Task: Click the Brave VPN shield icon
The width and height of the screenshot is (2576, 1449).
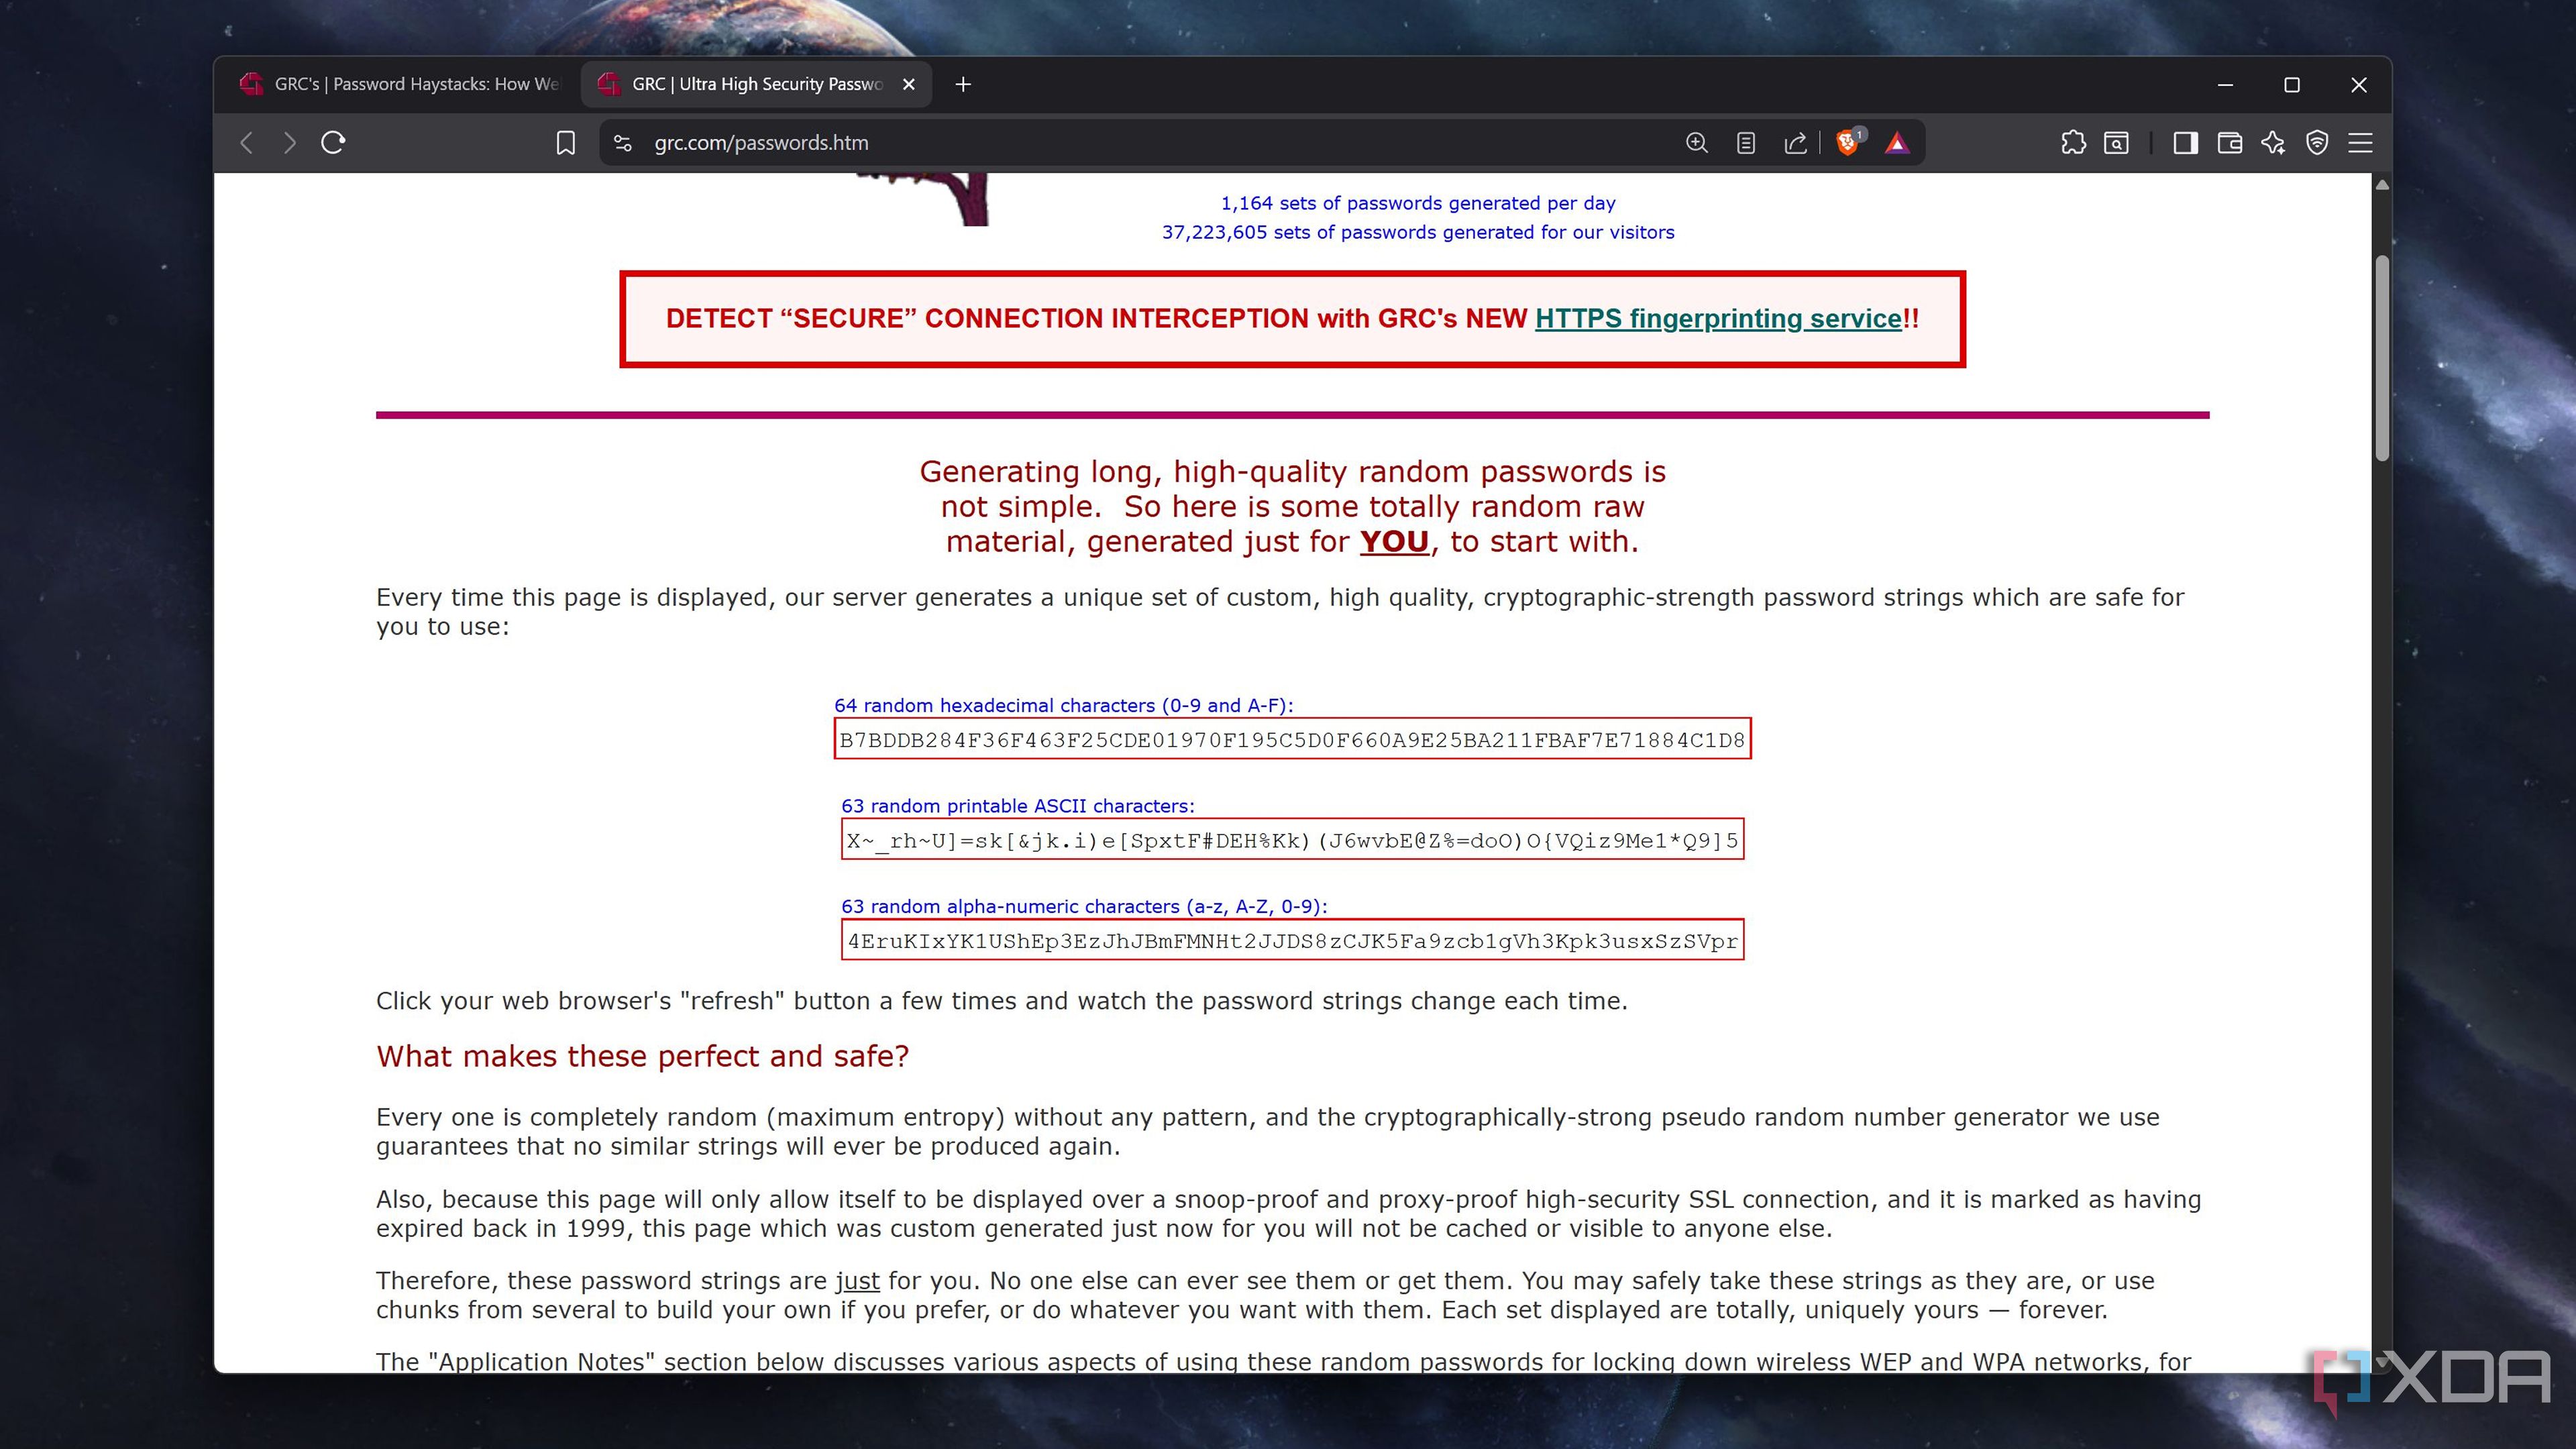Action: point(2317,143)
